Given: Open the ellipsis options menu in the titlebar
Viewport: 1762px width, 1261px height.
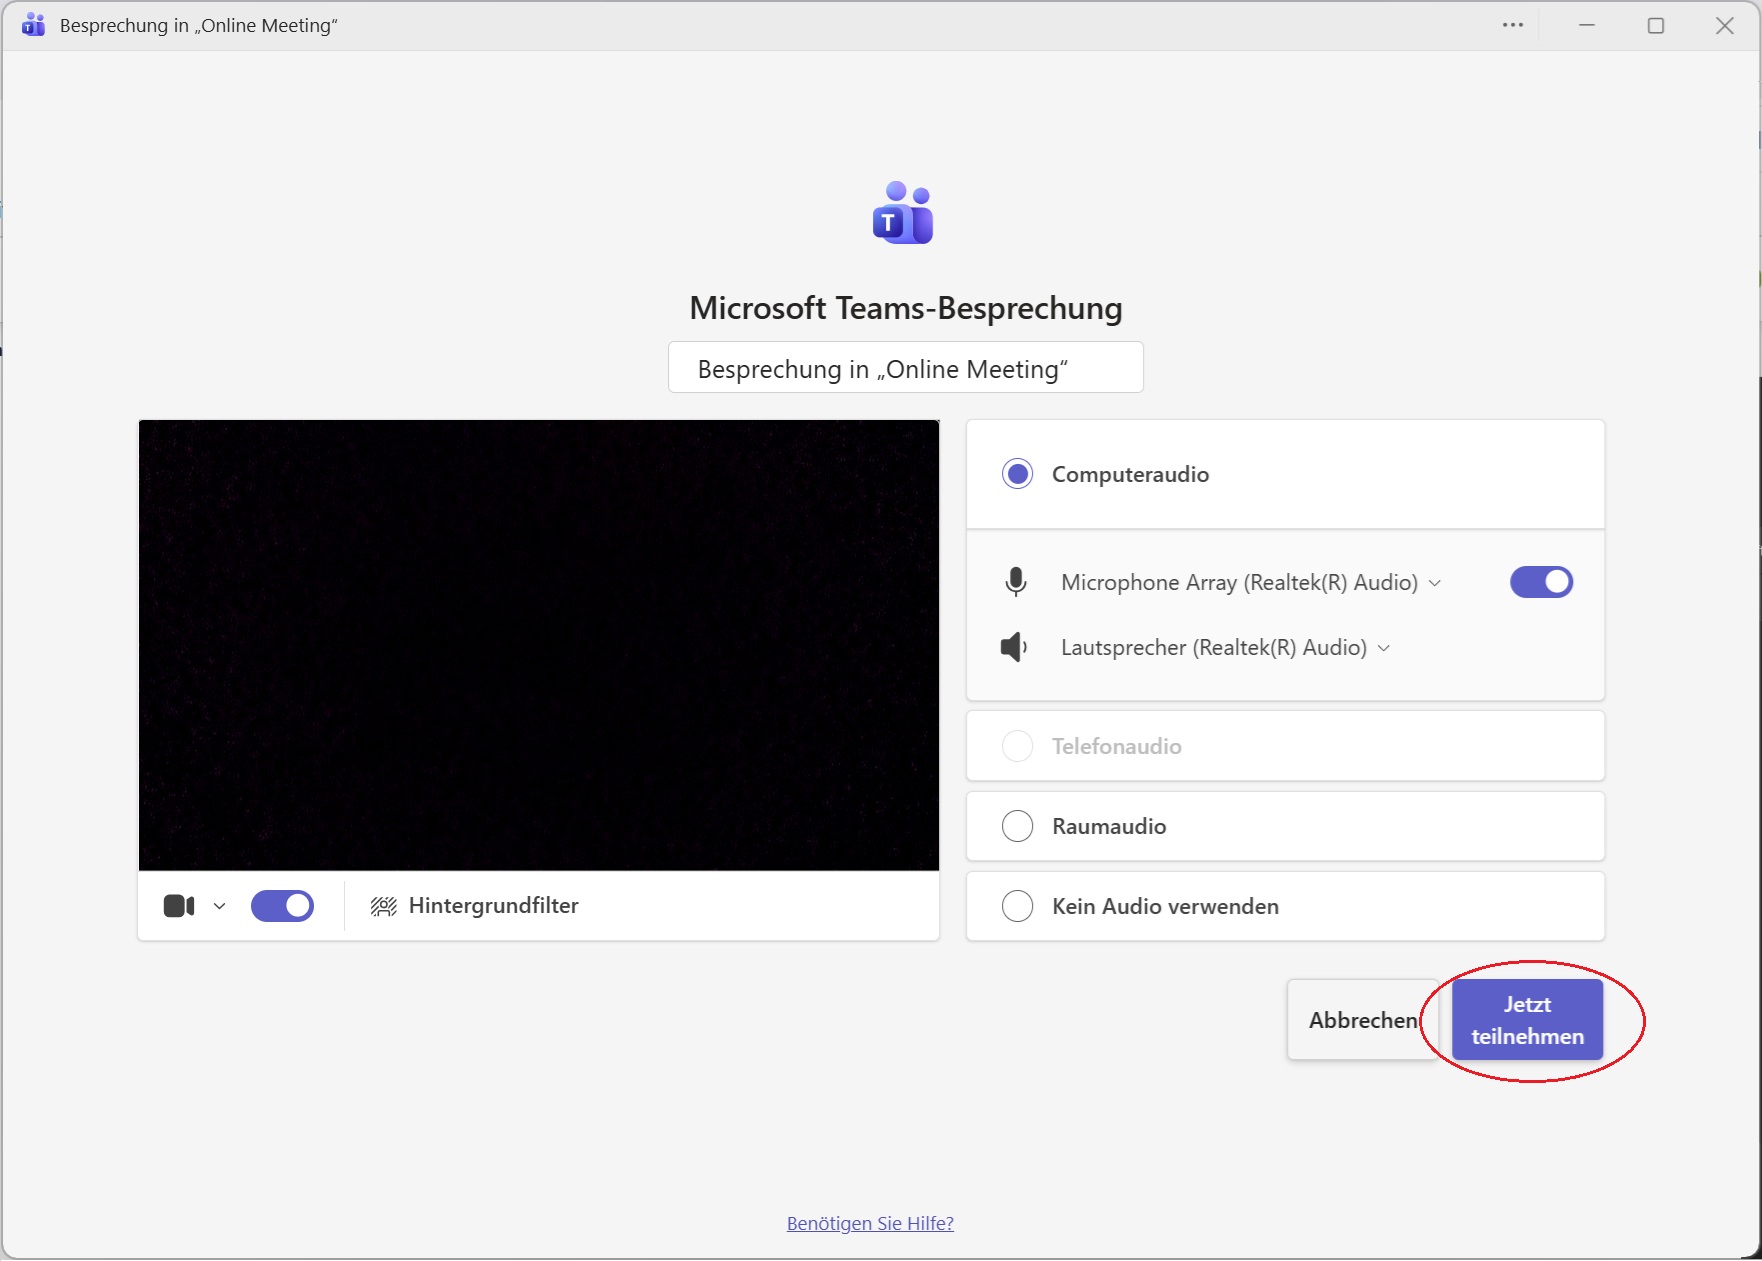Looking at the screenshot, I should tap(1513, 25).
